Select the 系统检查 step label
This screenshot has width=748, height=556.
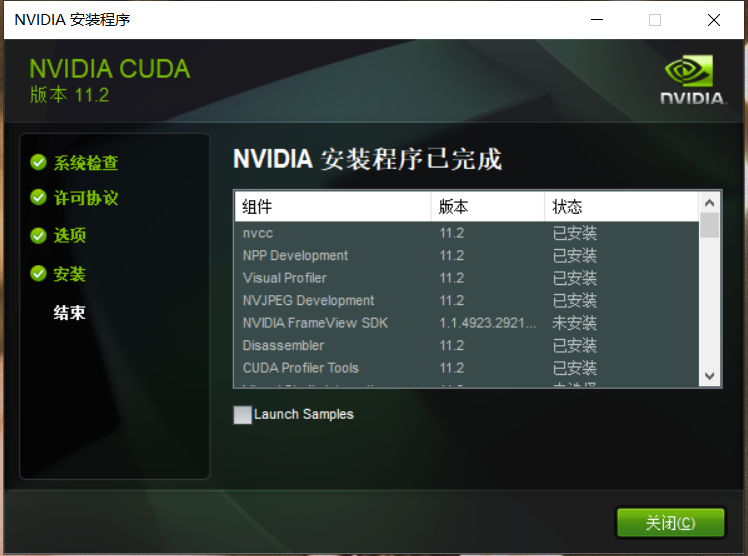point(86,163)
